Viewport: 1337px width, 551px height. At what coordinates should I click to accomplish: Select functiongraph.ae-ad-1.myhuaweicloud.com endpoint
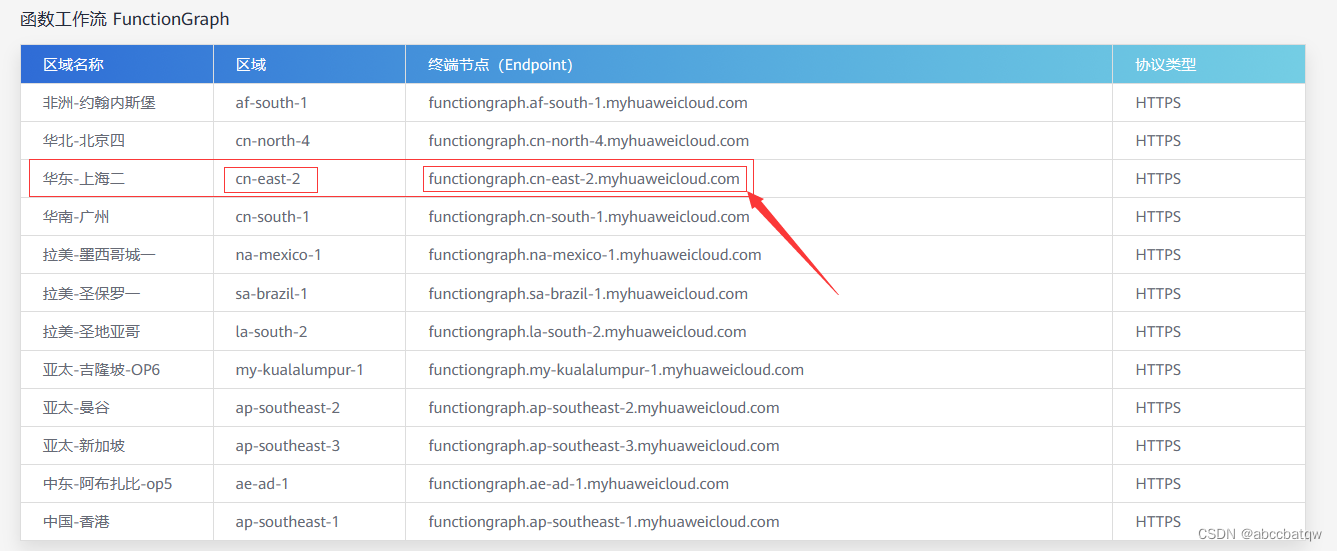point(579,484)
